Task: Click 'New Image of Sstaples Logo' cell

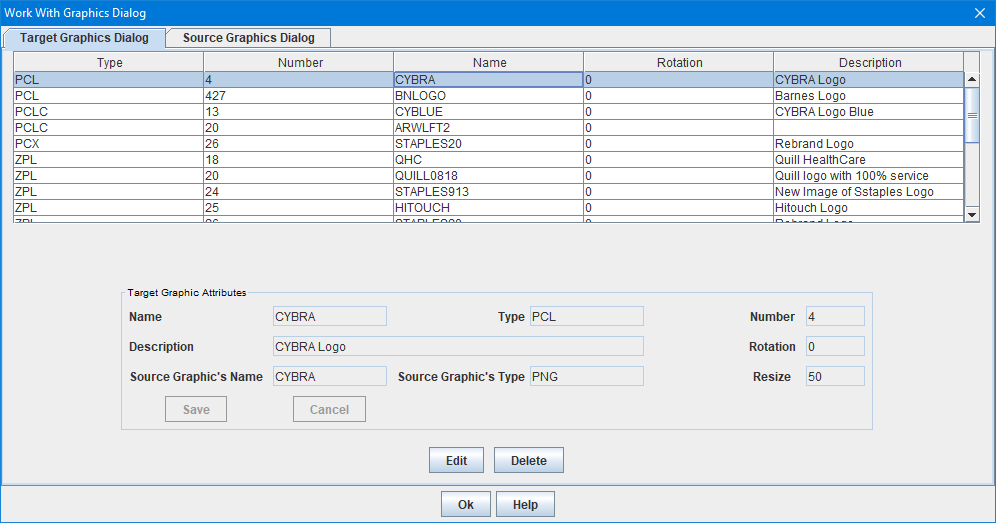Action: (868, 191)
